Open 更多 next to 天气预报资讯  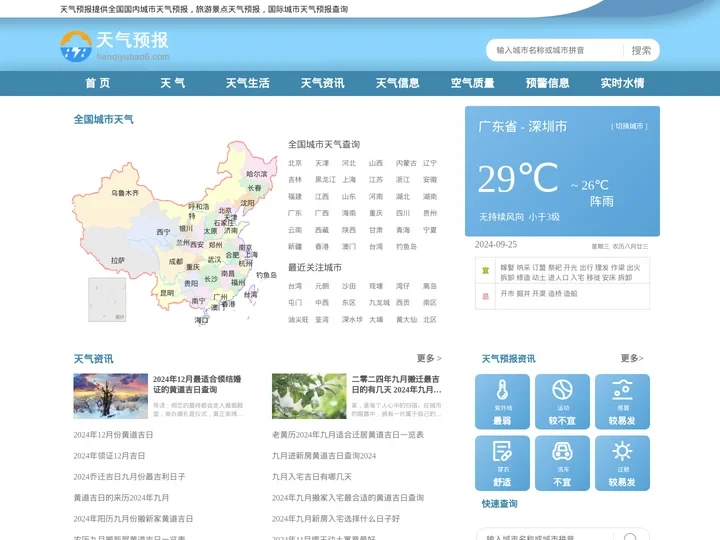tap(632, 358)
